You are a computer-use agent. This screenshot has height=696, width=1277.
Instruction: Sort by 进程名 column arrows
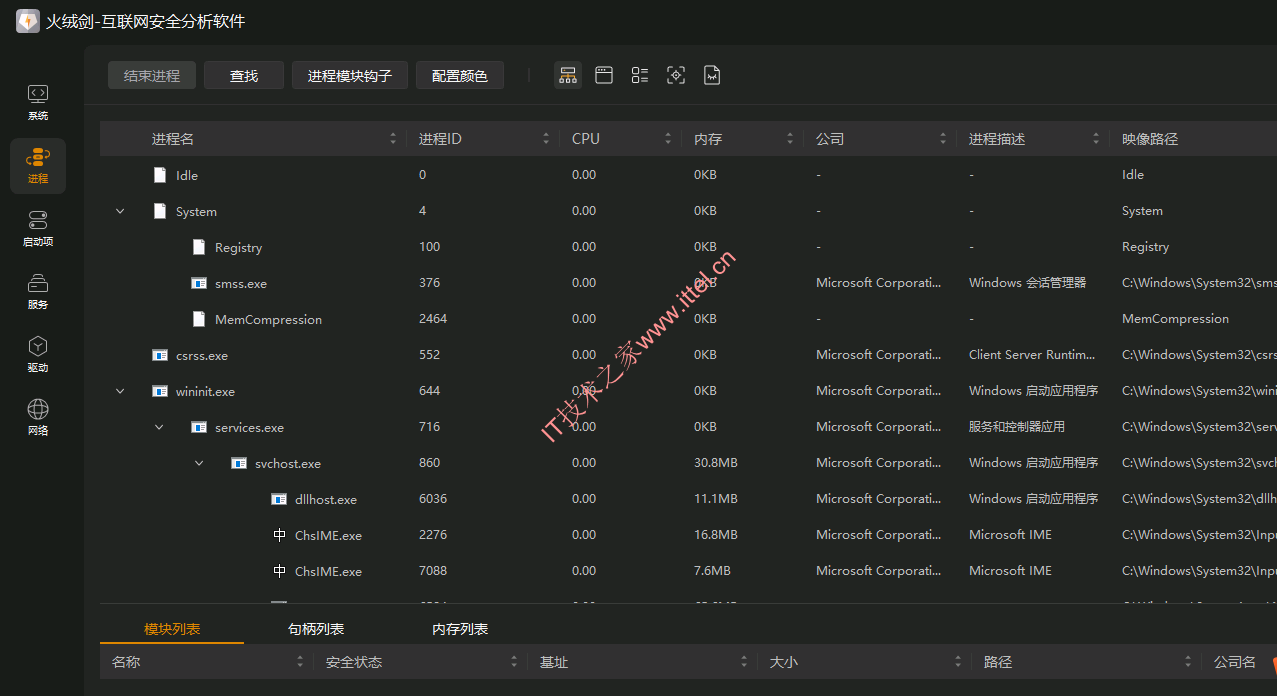[393, 139]
